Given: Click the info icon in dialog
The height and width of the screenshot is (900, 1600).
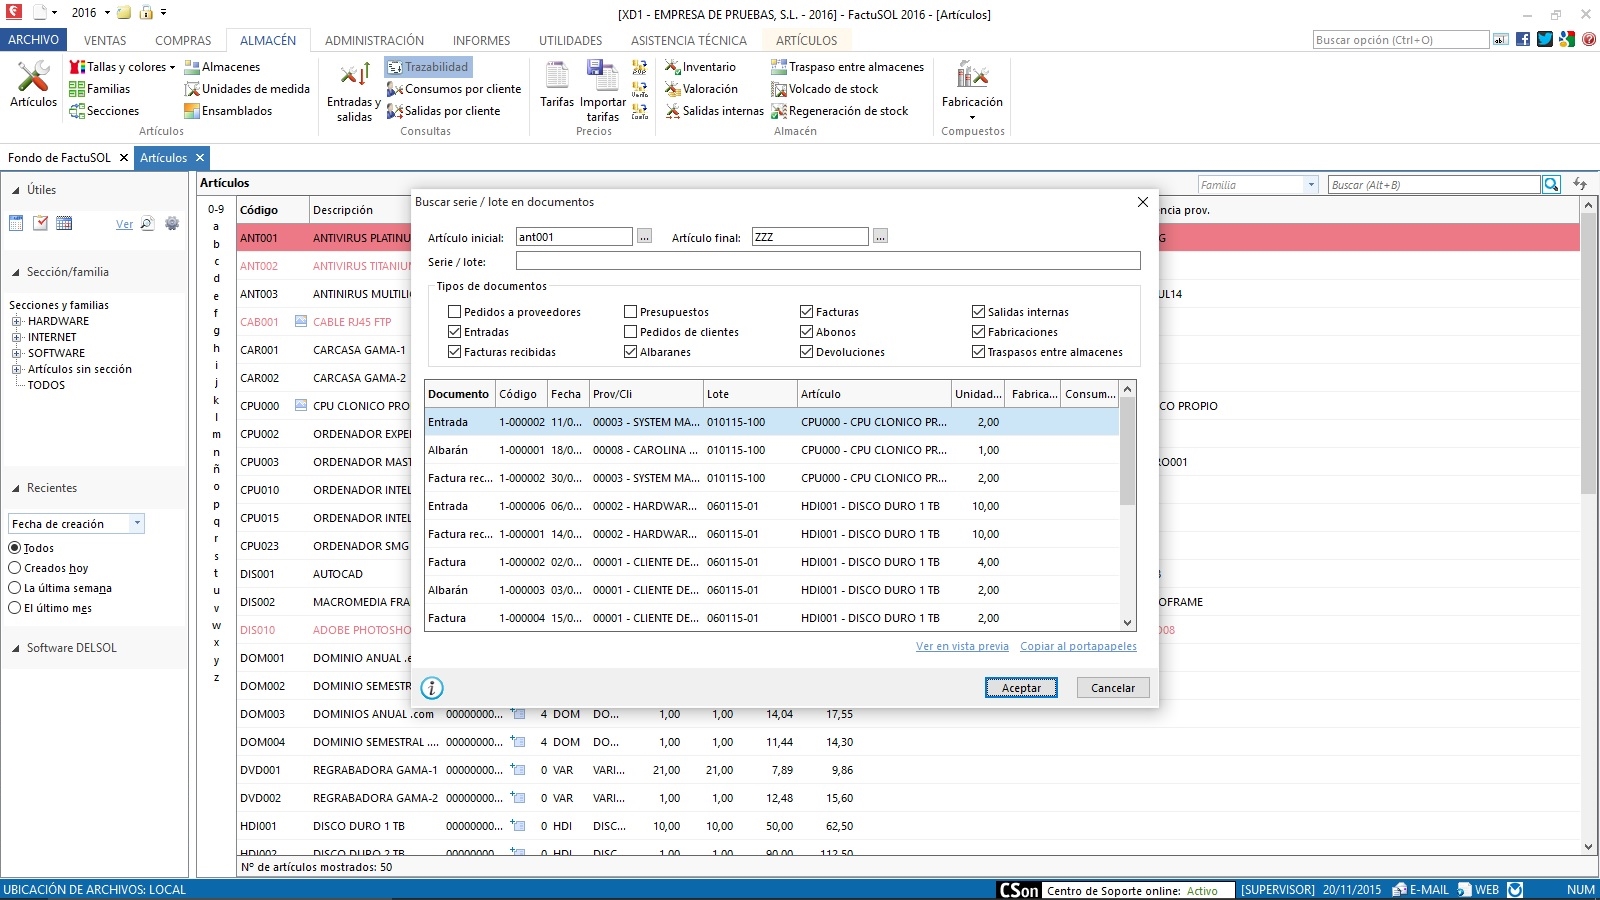Looking at the screenshot, I should pos(432,688).
